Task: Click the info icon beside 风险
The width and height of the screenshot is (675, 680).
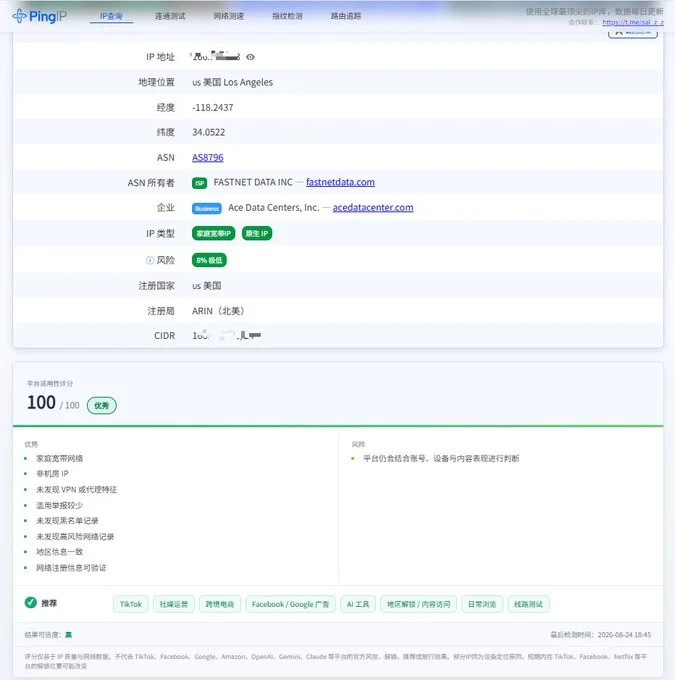Action: coord(150,260)
